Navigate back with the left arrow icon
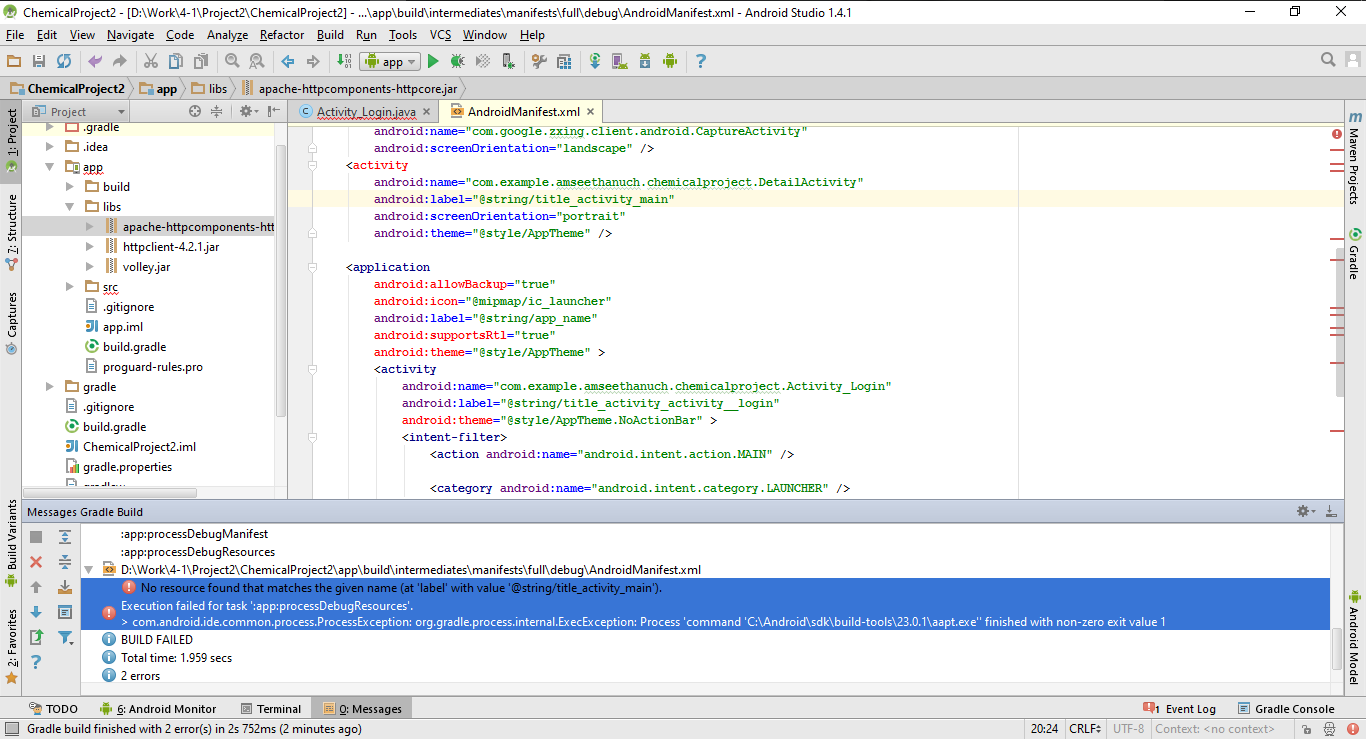 [288, 61]
